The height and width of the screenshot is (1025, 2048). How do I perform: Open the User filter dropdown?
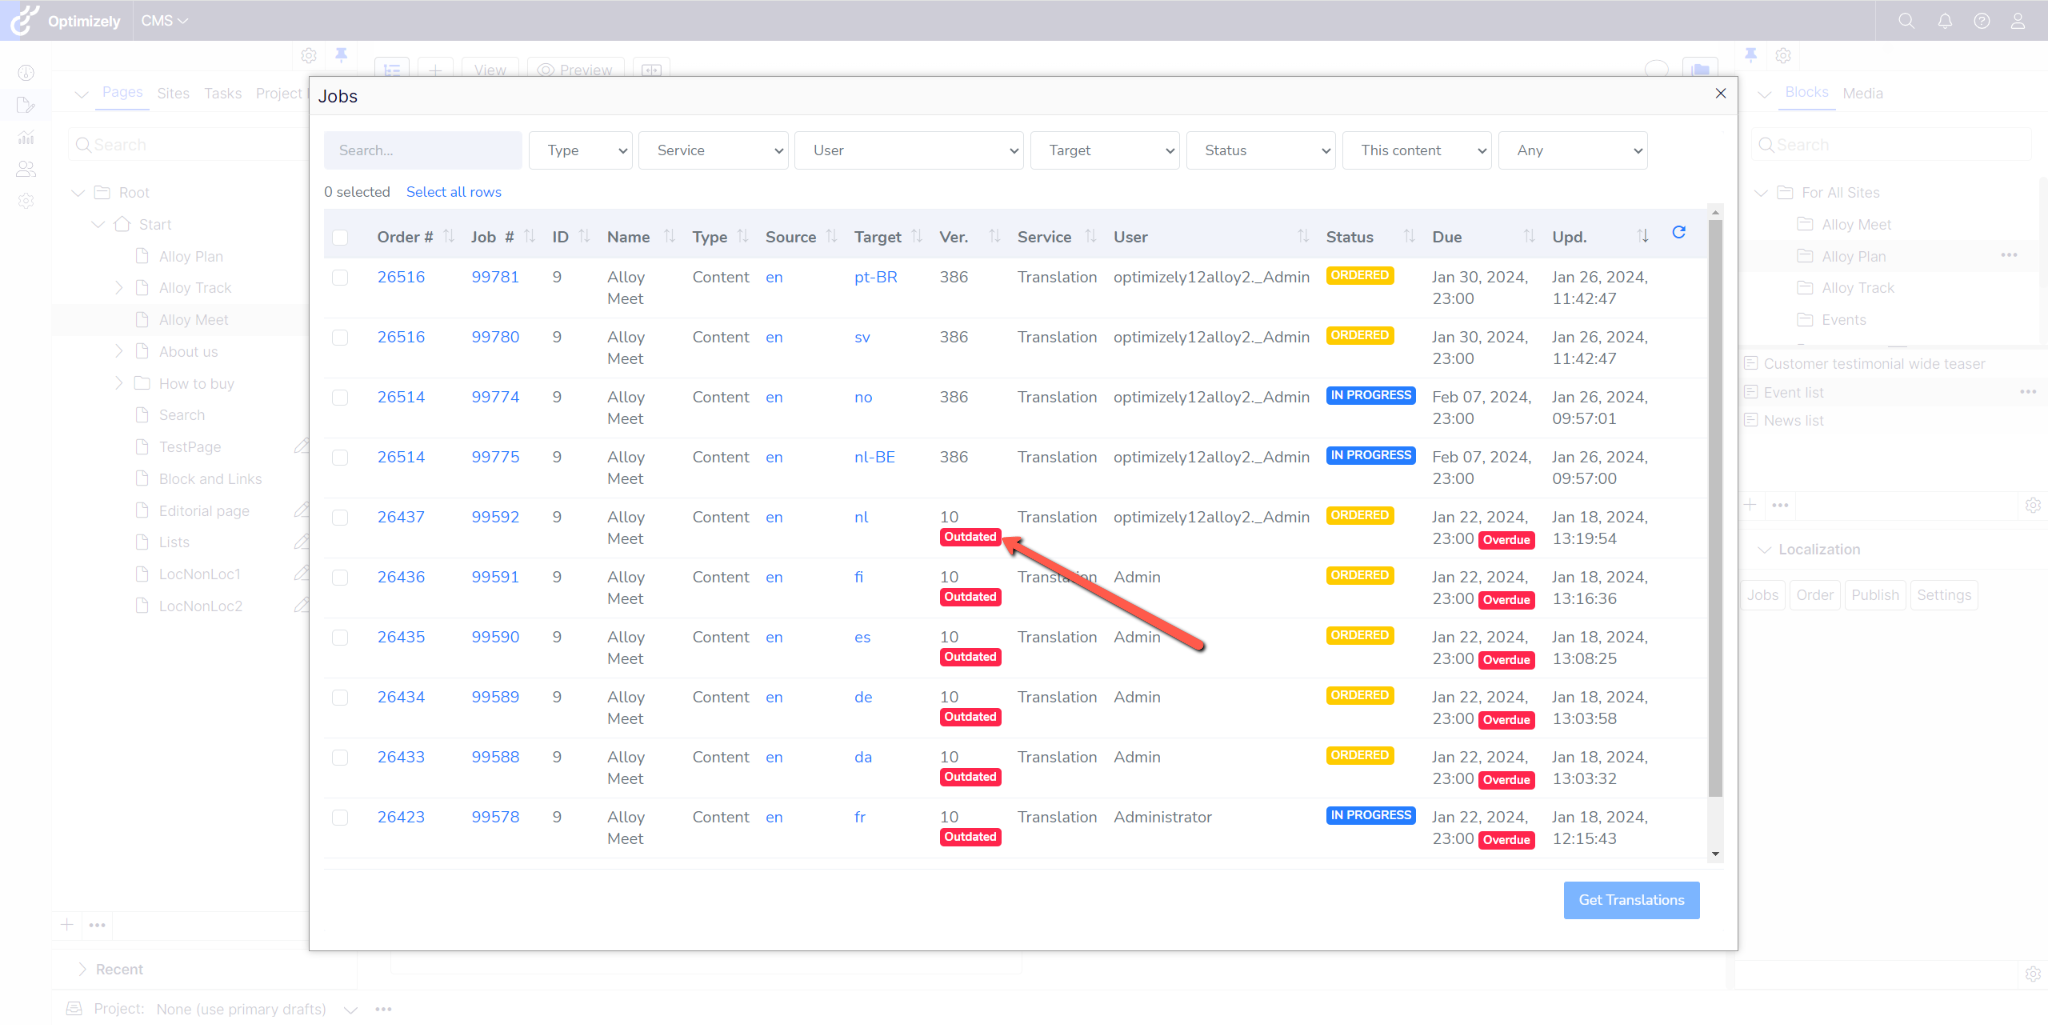(908, 150)
